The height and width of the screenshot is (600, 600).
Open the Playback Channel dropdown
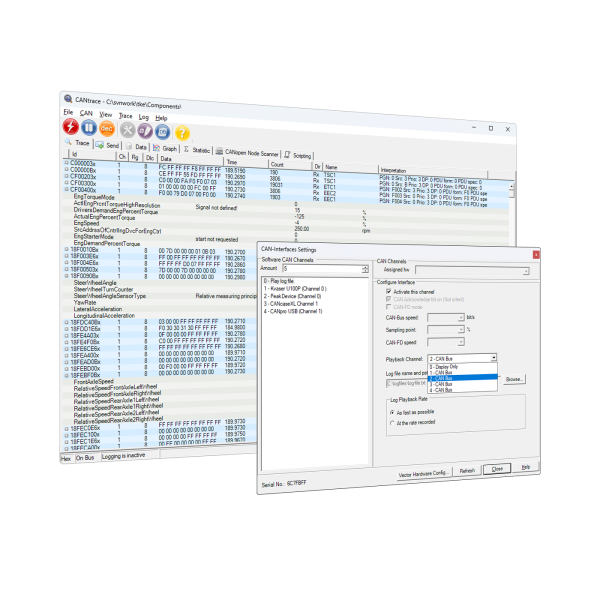click(493, 357)
